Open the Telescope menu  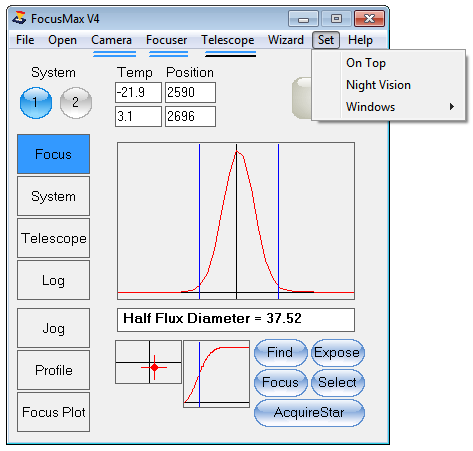(228, 40)
